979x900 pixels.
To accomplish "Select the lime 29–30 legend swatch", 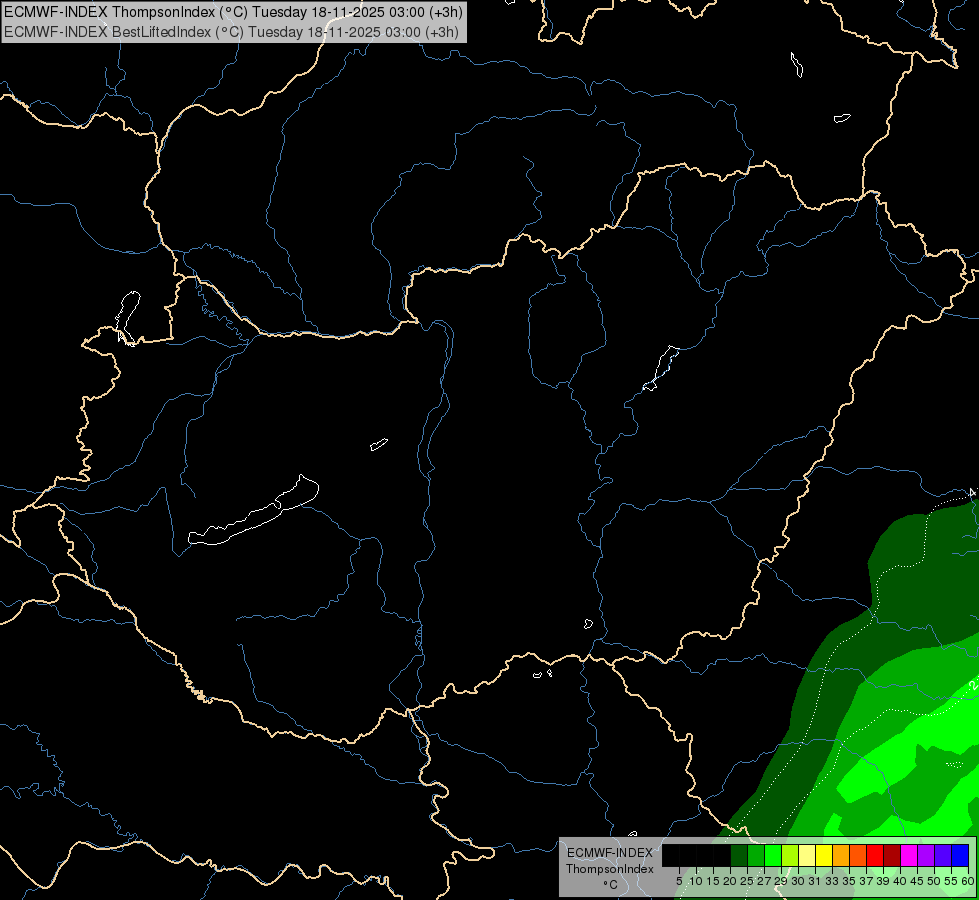I will click(790, 855).
